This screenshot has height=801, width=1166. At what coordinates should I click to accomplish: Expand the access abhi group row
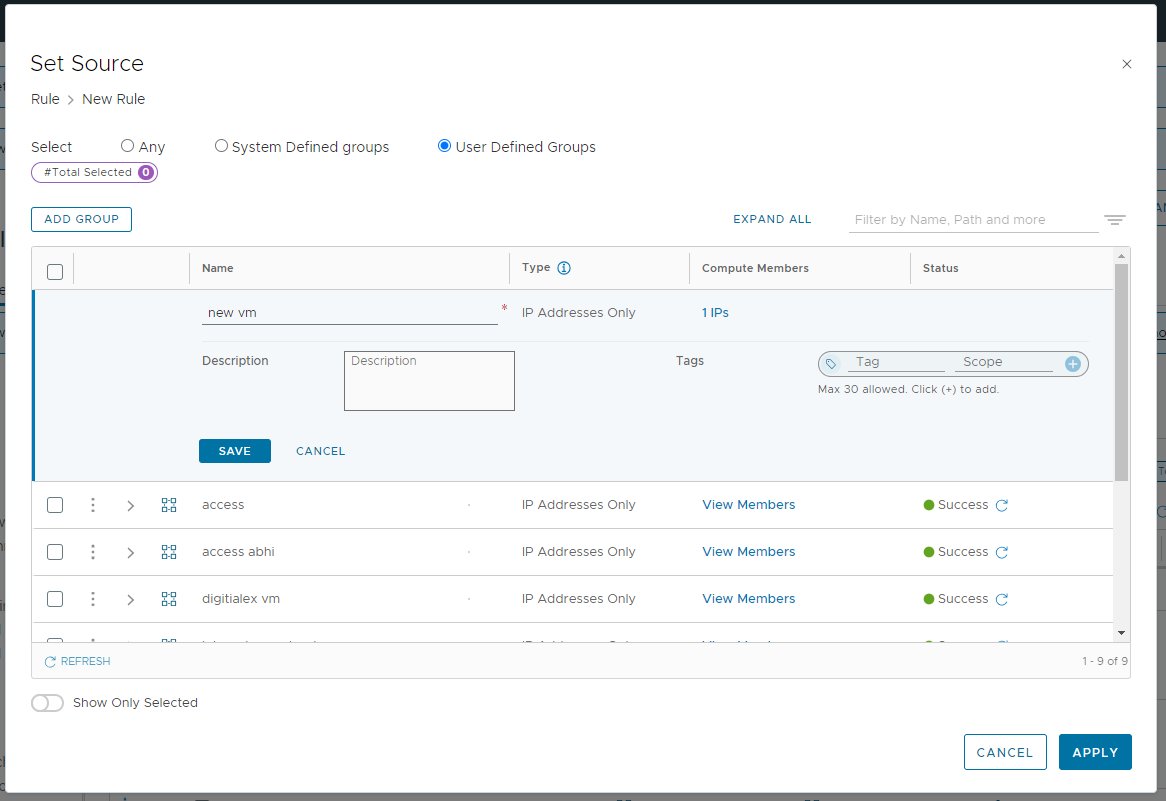130,553
